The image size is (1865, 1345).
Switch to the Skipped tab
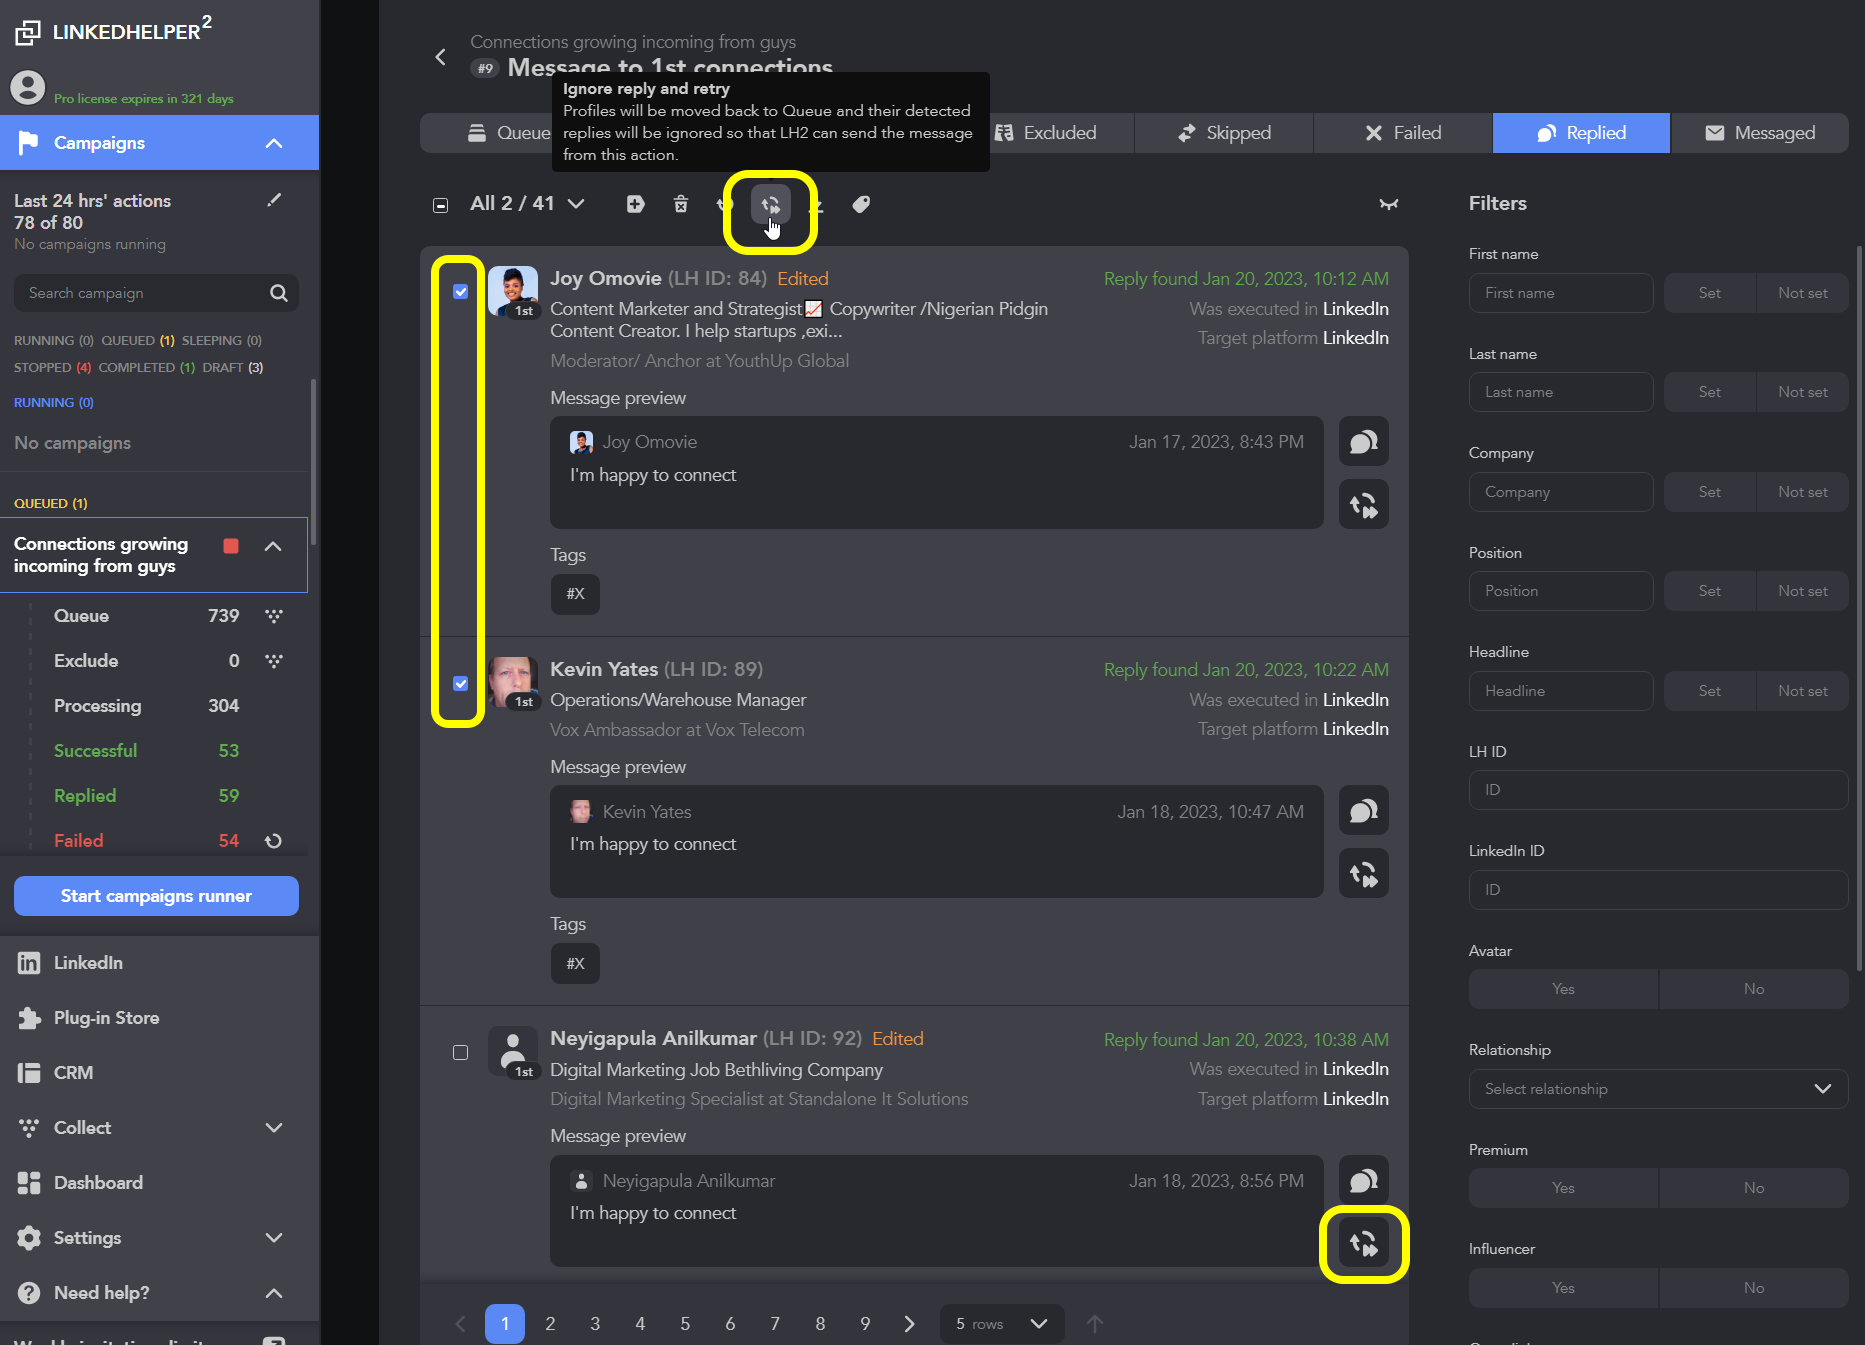tap(1224, 133)
